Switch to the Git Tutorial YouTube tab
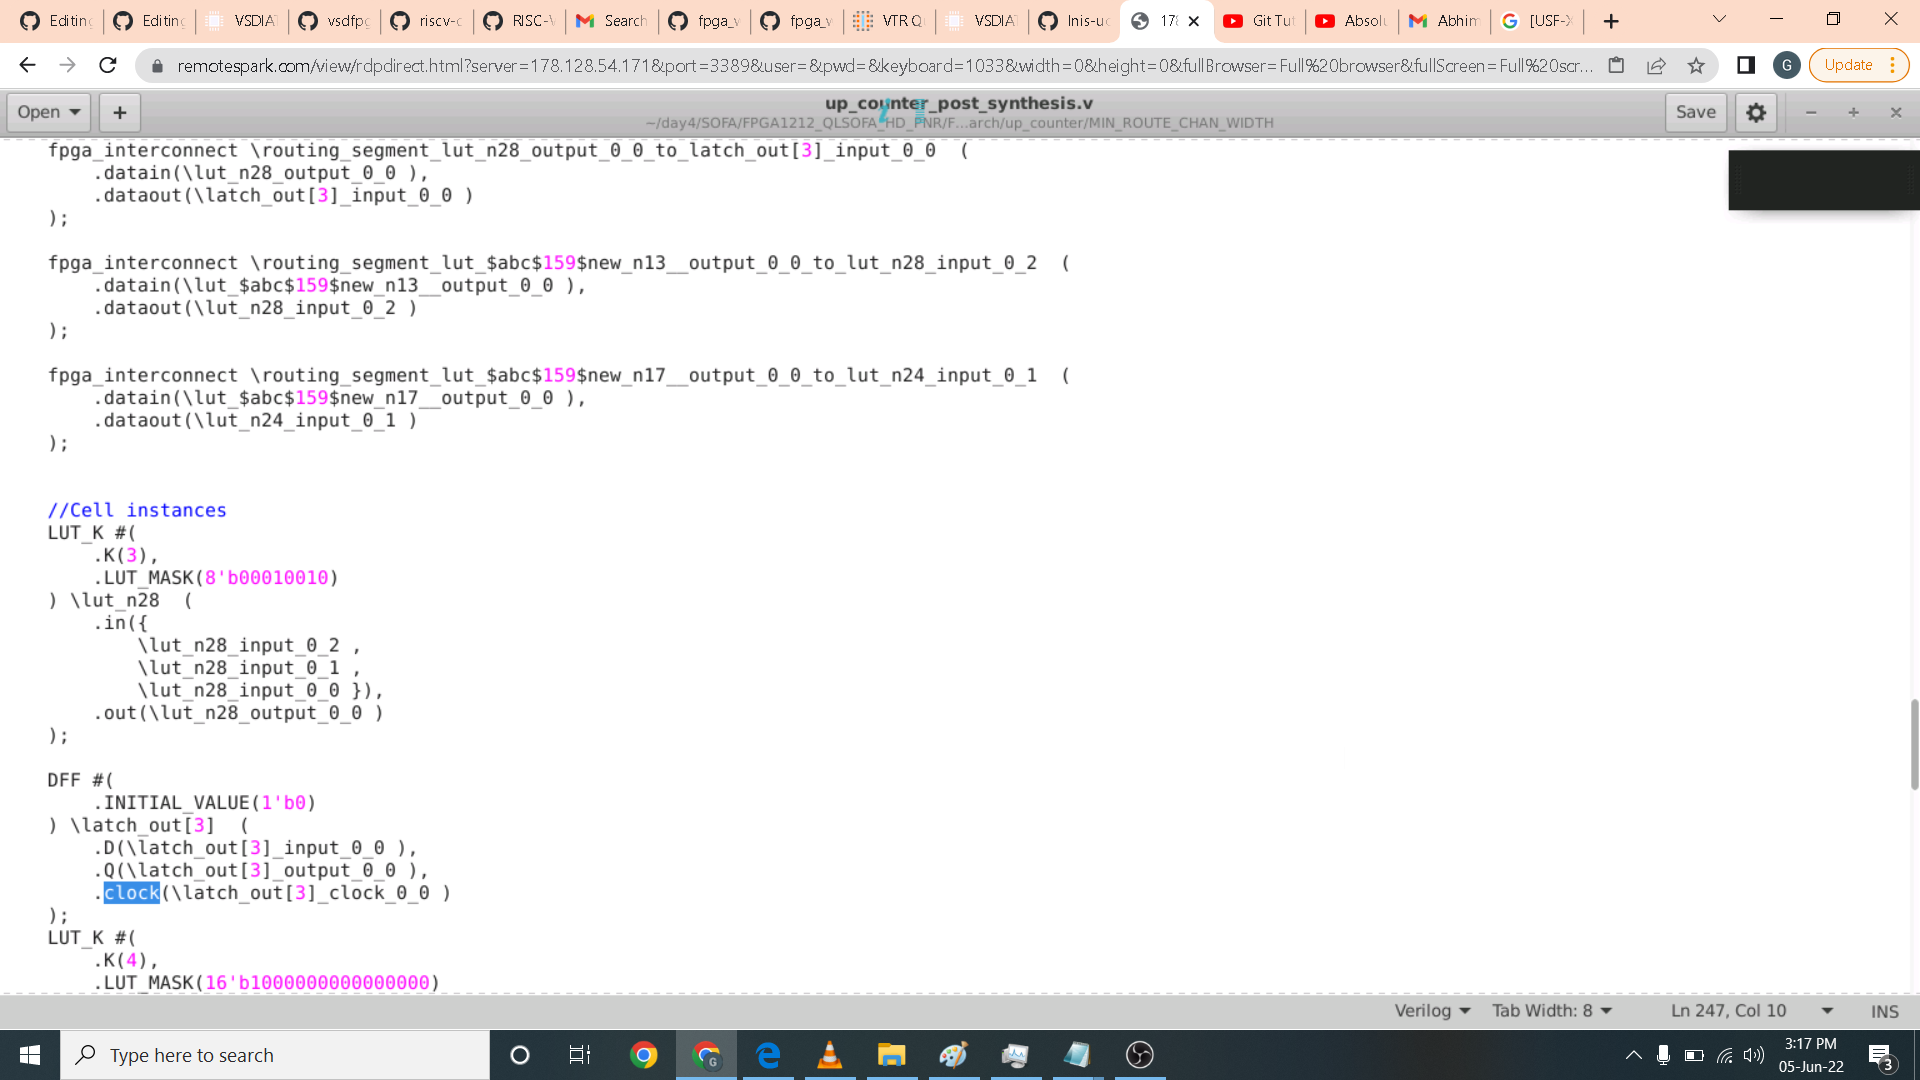This screenshot has height=1080, width=1920. click(x=1259, y=20)
